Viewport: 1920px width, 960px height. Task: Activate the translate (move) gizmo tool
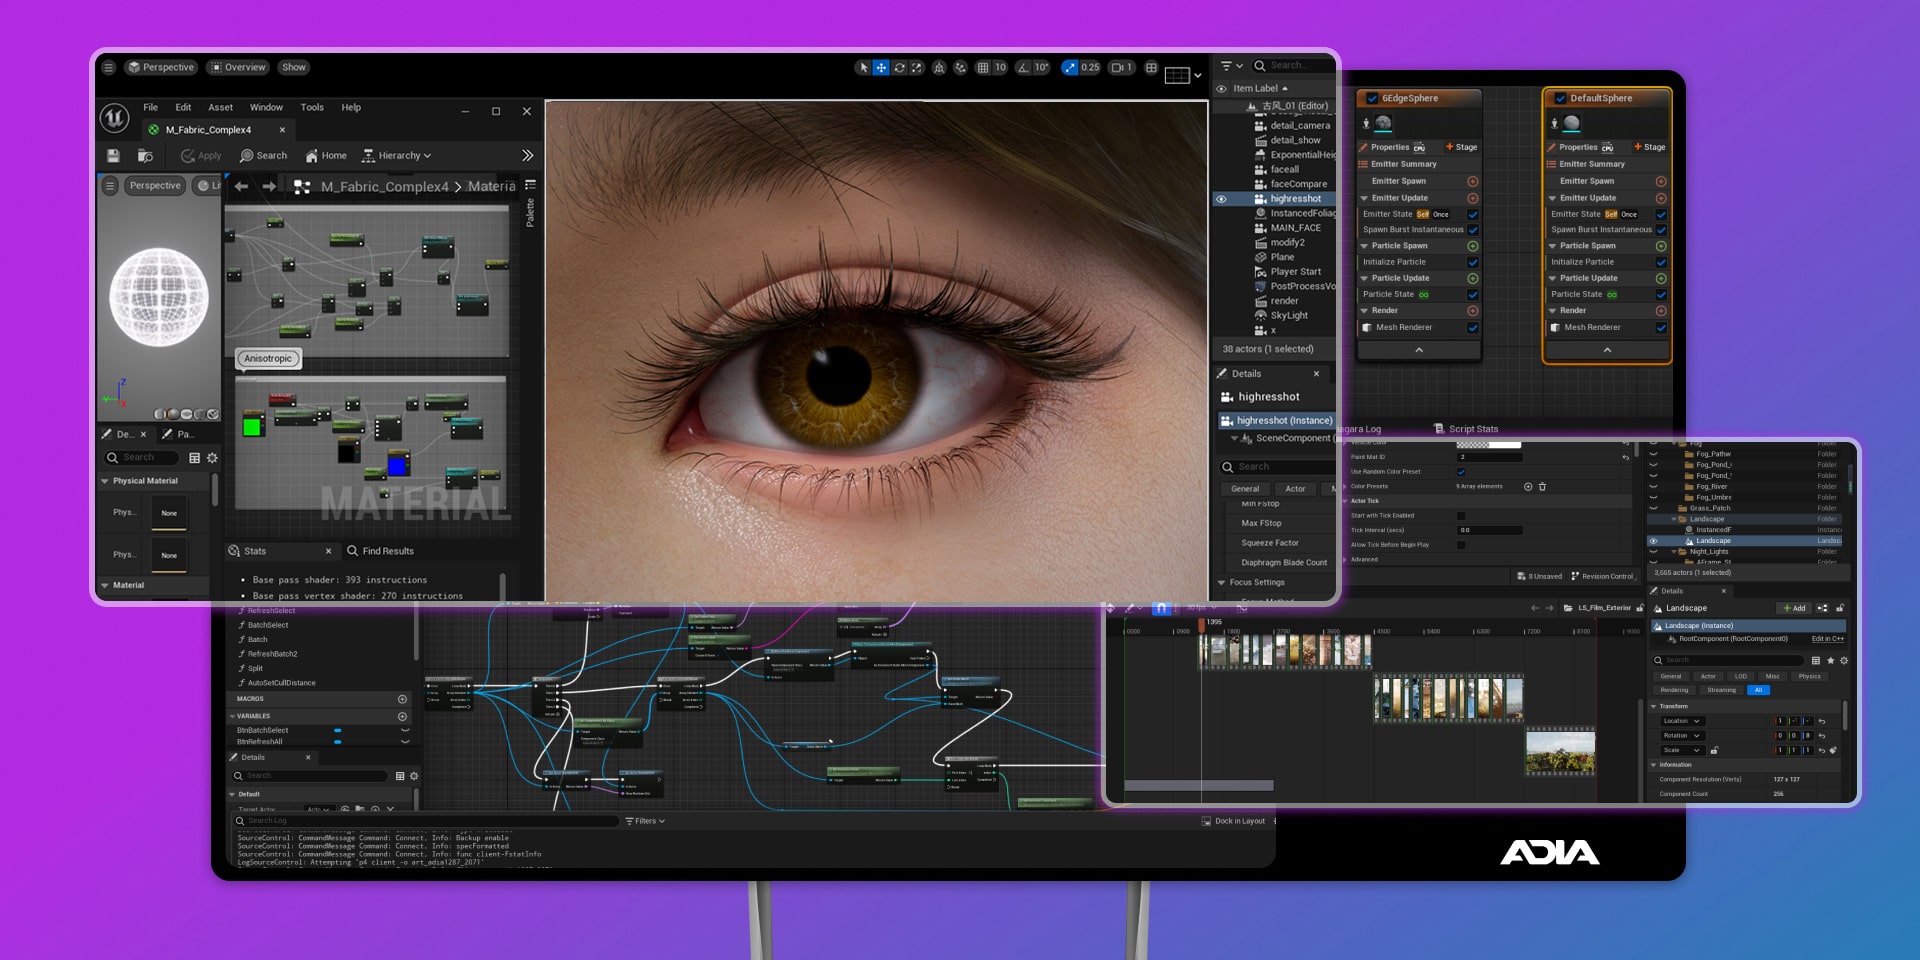881,68
